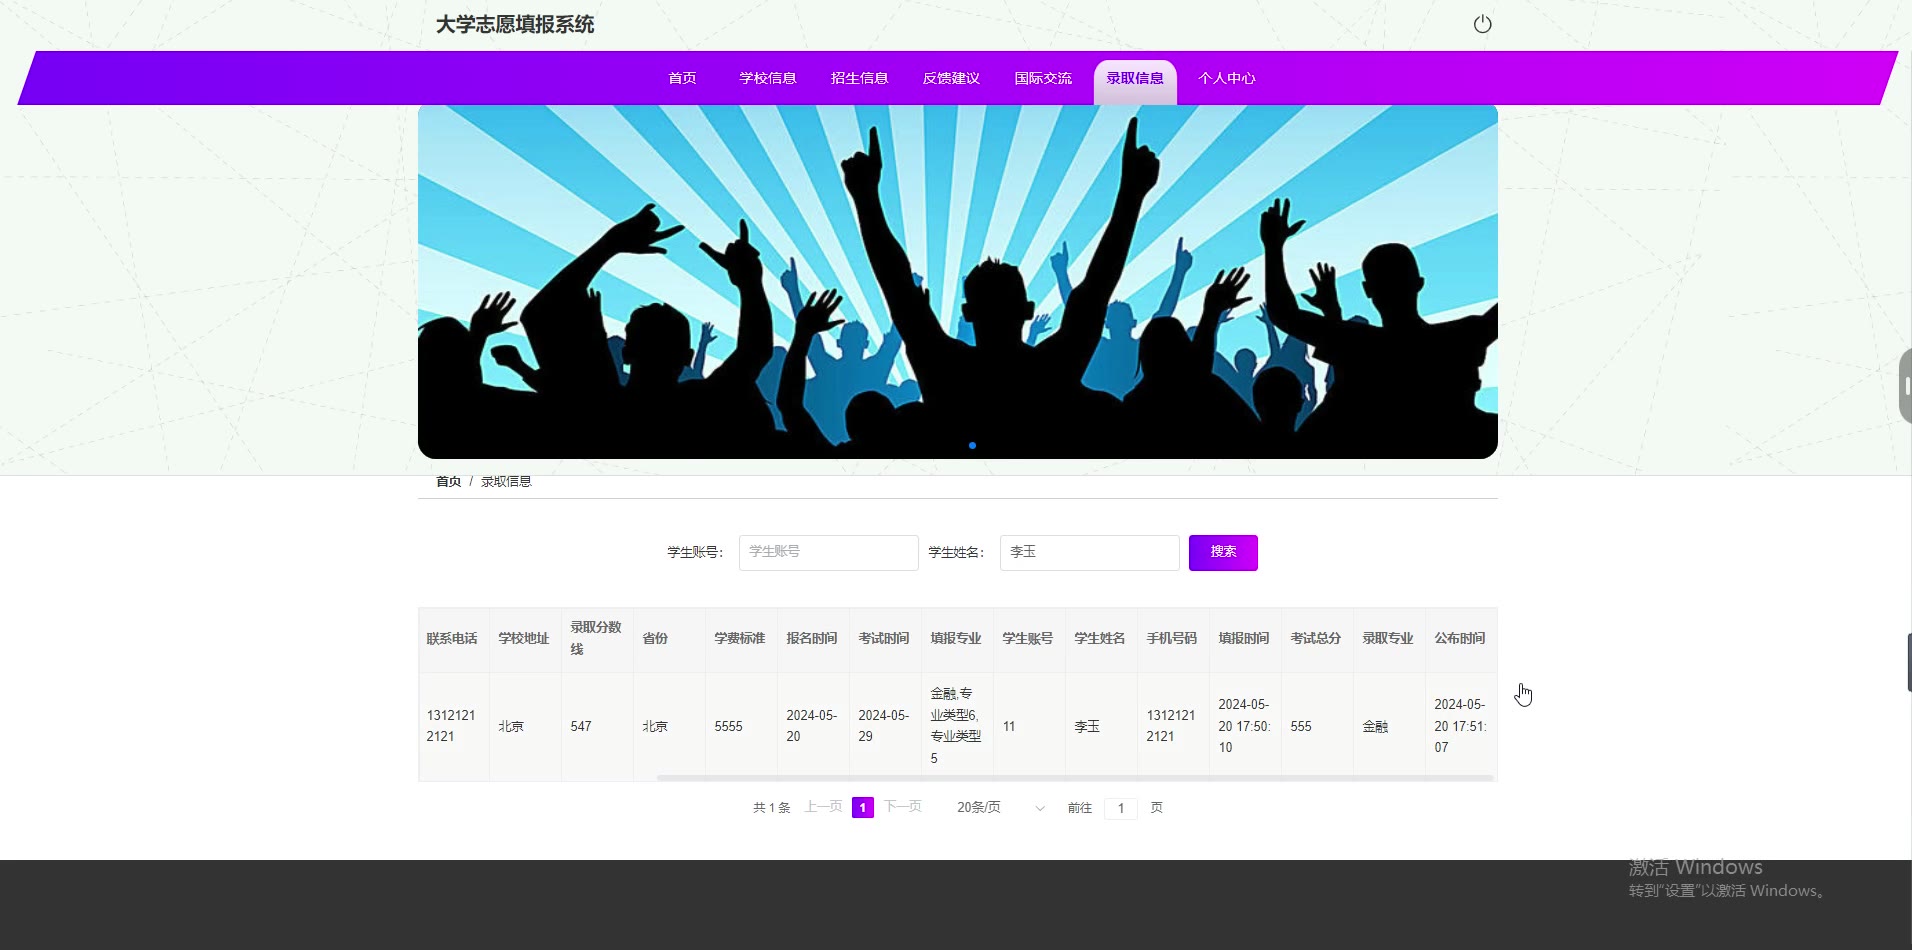Viewport: 1912px width, 950px height.
Task: Click the 2024-05-29 exam date cell
Action: click(x=884, y=726)
